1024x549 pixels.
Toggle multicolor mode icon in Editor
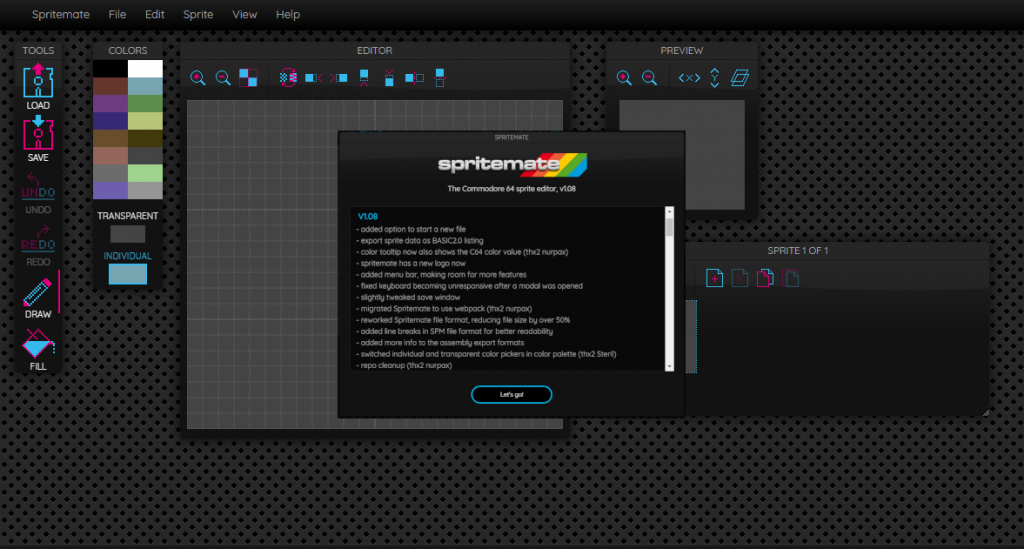288,78
